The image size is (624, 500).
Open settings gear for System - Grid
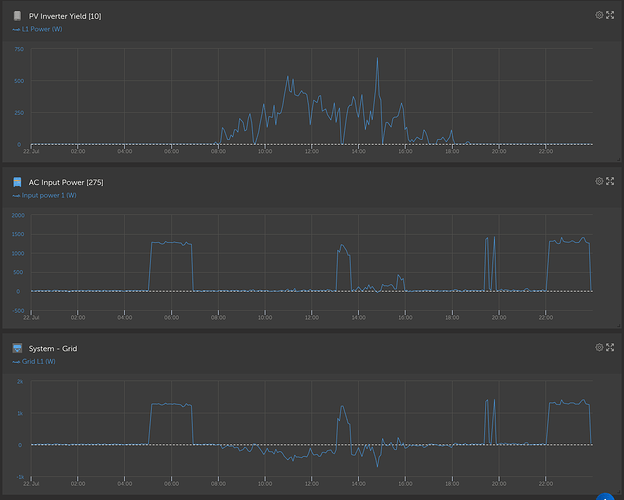point(599,347)
